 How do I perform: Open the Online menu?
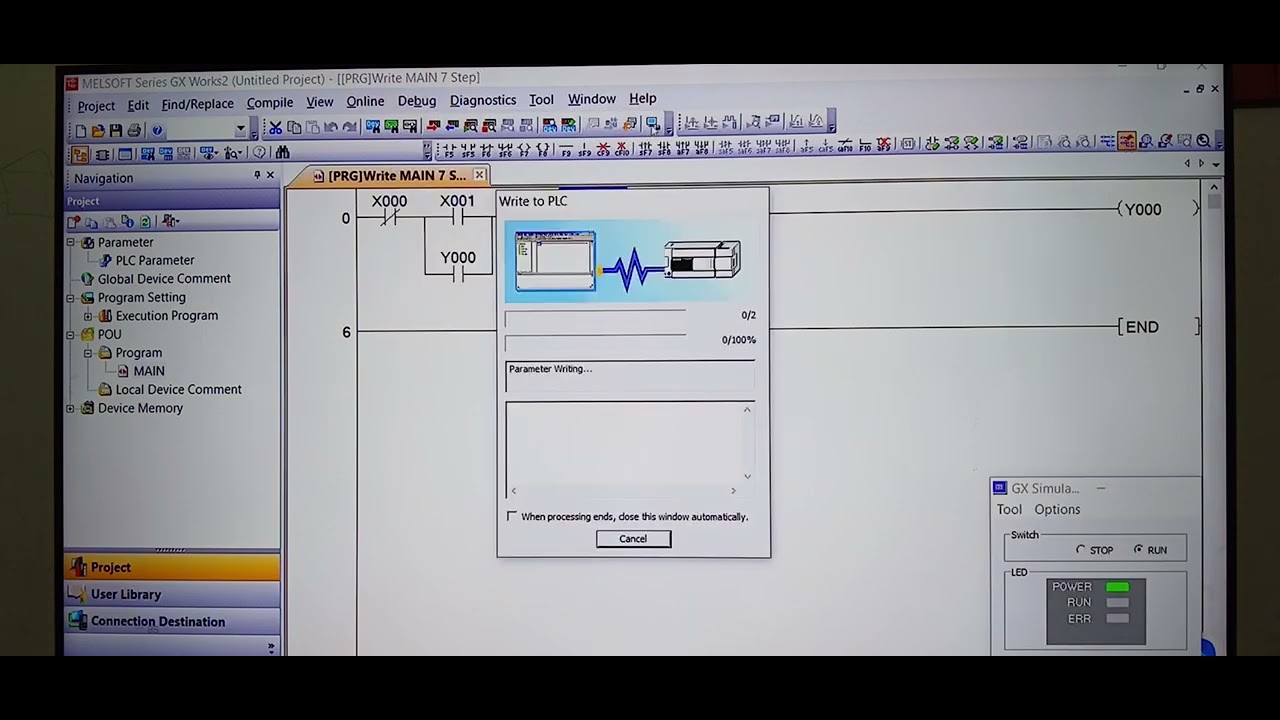point(365,101)
